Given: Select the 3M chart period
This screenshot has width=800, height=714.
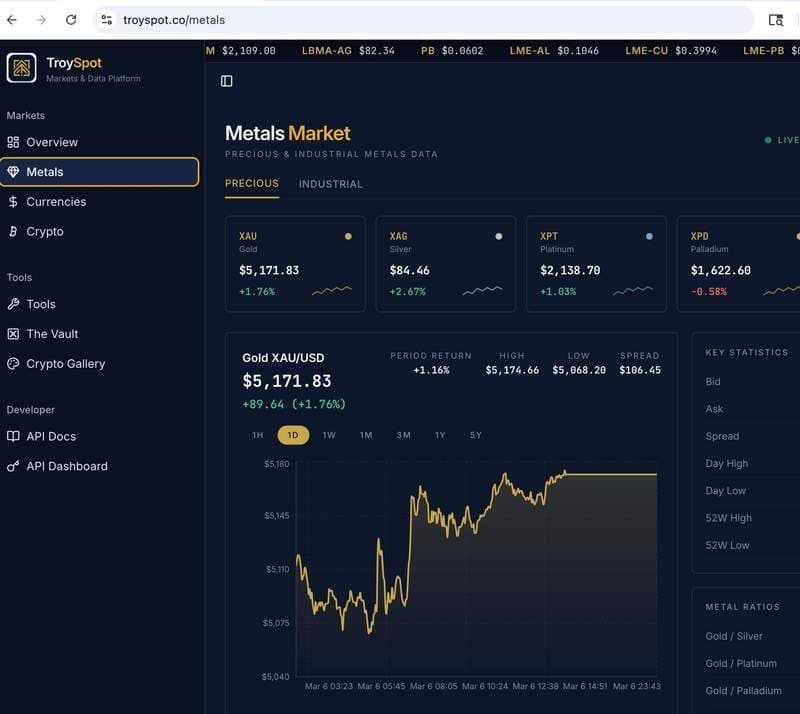Looking at the screenshot, I should pos(403,435).
